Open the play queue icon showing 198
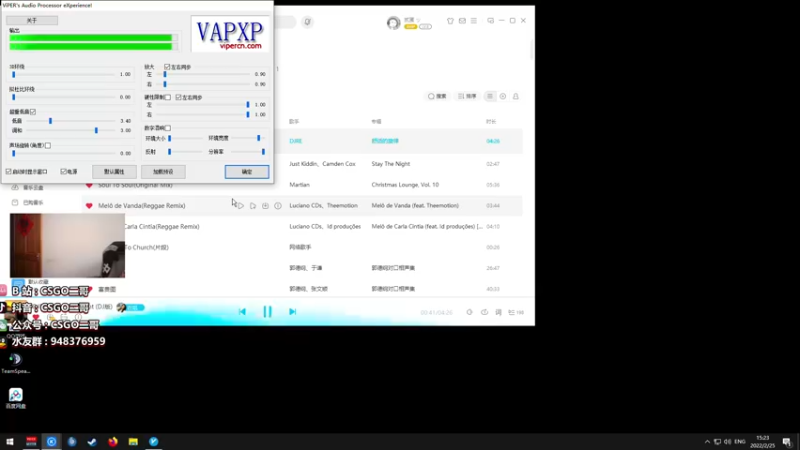Screen dimensions: 800x450 click(516, 312)
